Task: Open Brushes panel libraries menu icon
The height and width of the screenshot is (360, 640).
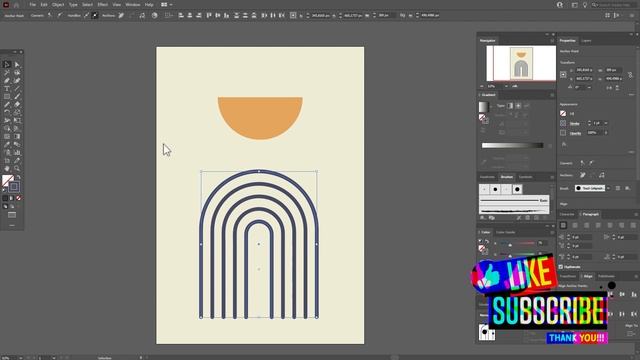Action: [482, 218]
